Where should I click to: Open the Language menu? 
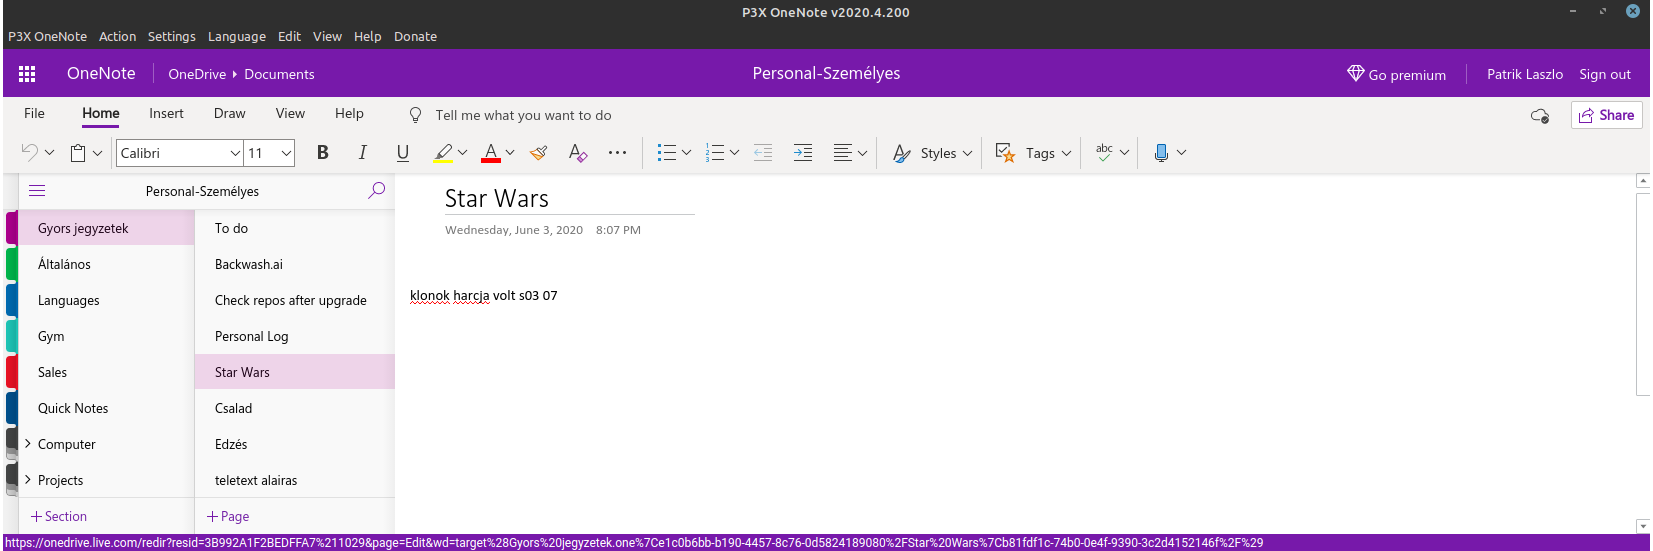click(x=237, y=36)
